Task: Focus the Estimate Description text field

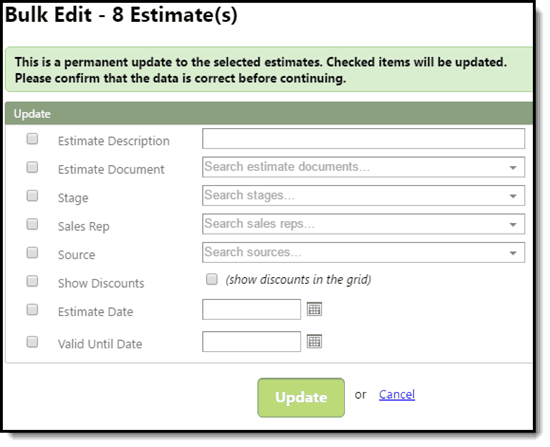Action: [x=363, y=139]
